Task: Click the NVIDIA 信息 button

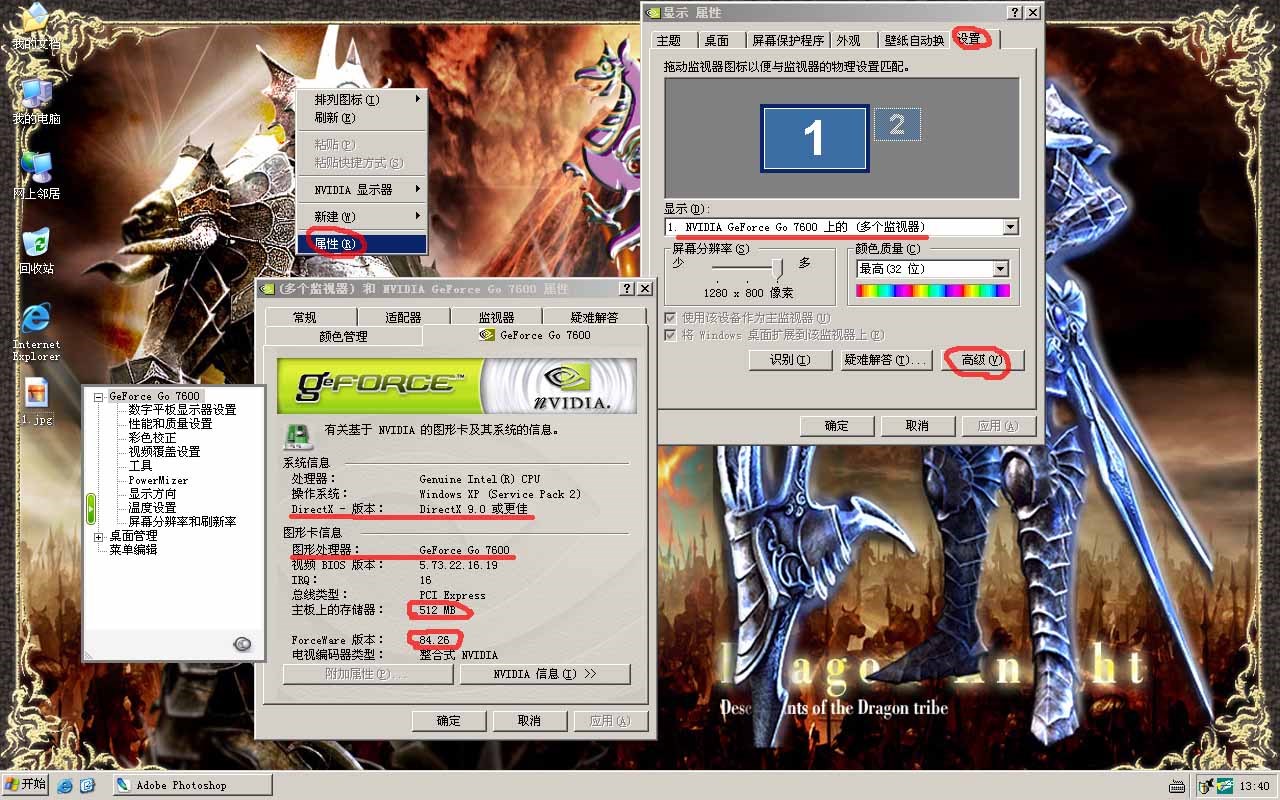Action: coord(545,674)
